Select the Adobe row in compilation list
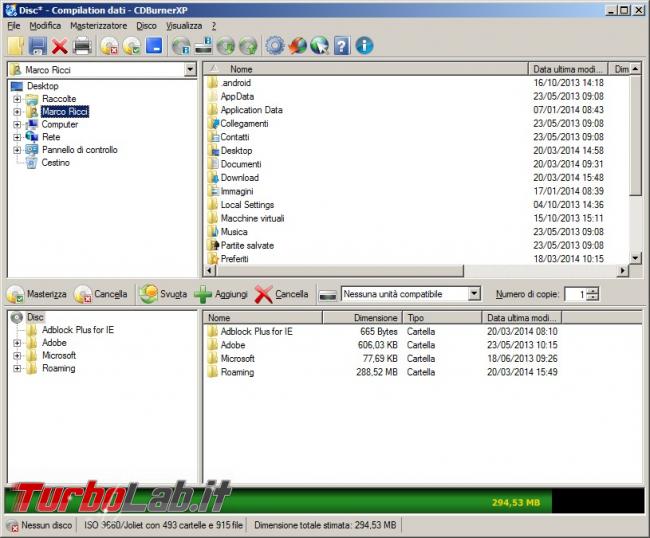Screen dimensions: 650x538 383,345
